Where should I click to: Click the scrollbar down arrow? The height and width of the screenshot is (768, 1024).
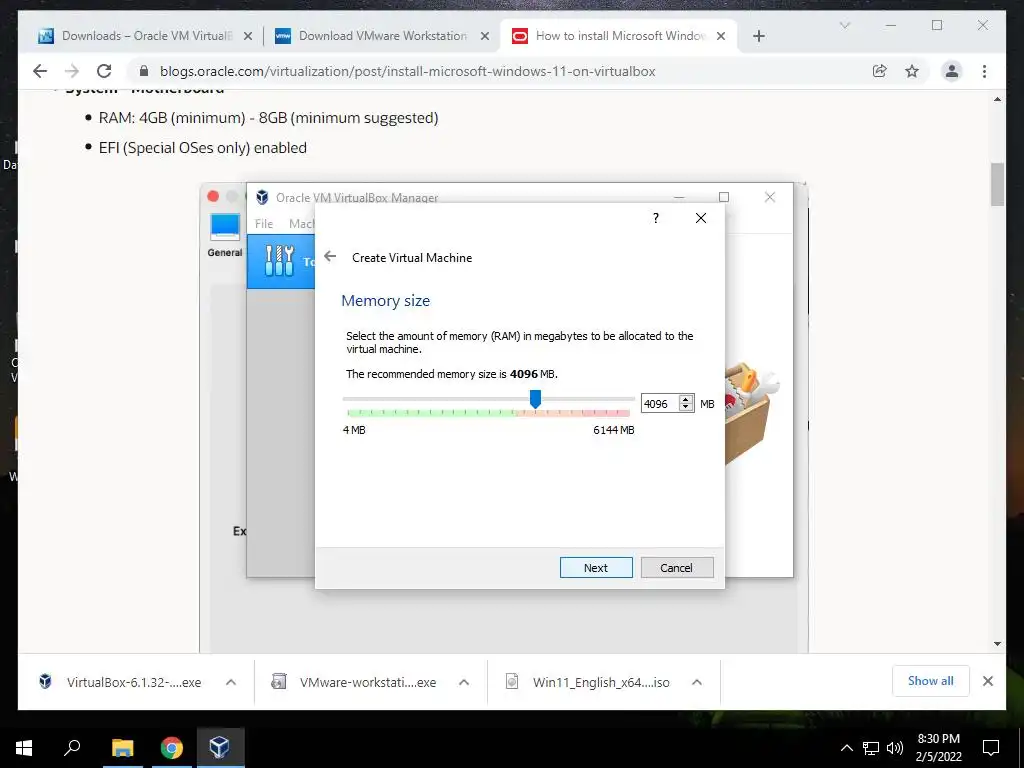pos(997,644)
